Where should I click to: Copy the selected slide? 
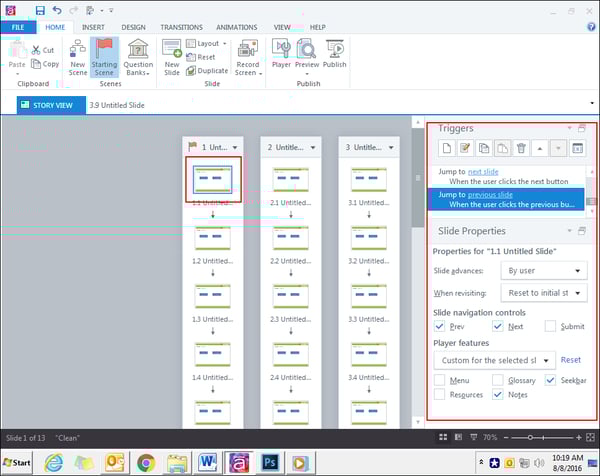click(46, 64)
